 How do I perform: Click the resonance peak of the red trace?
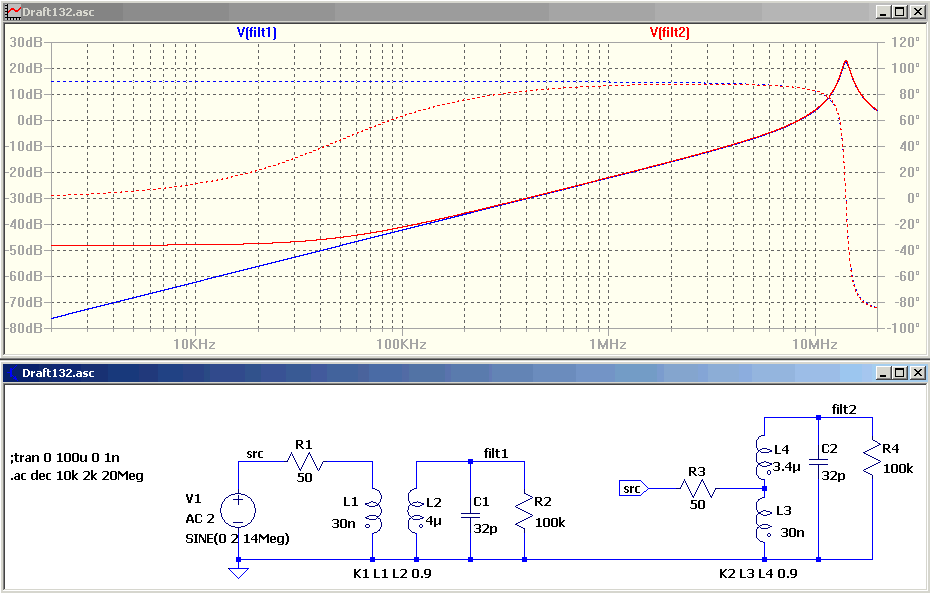846,61
